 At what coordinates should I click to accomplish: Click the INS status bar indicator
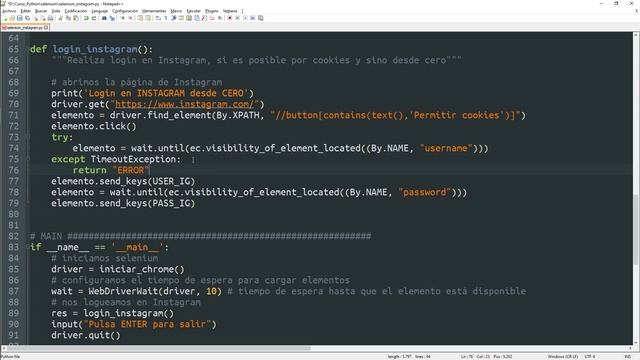coord(627,357)
